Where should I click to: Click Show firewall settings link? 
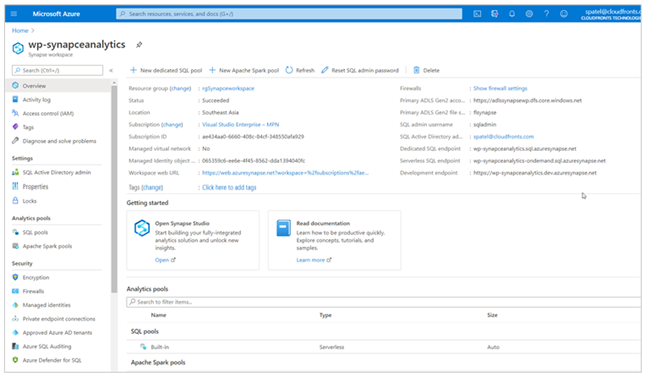tap(500, 88)
